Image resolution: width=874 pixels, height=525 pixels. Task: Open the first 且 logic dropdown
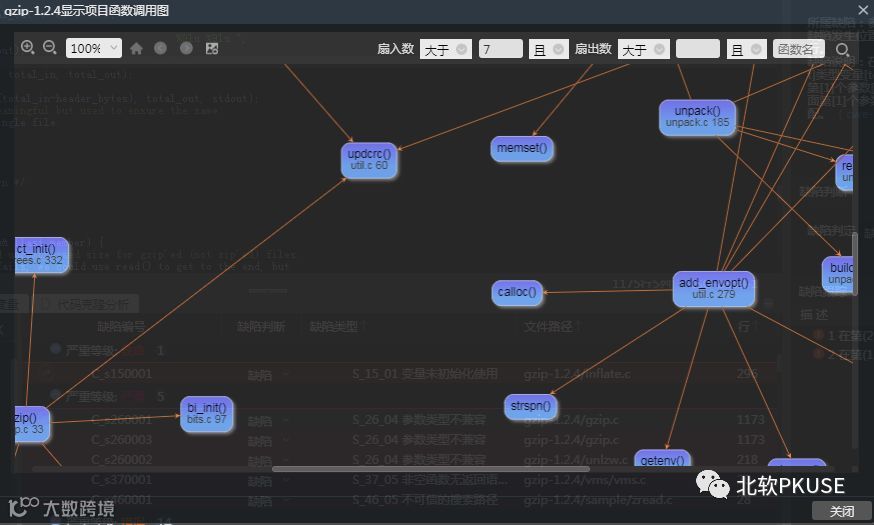[548, 49]
